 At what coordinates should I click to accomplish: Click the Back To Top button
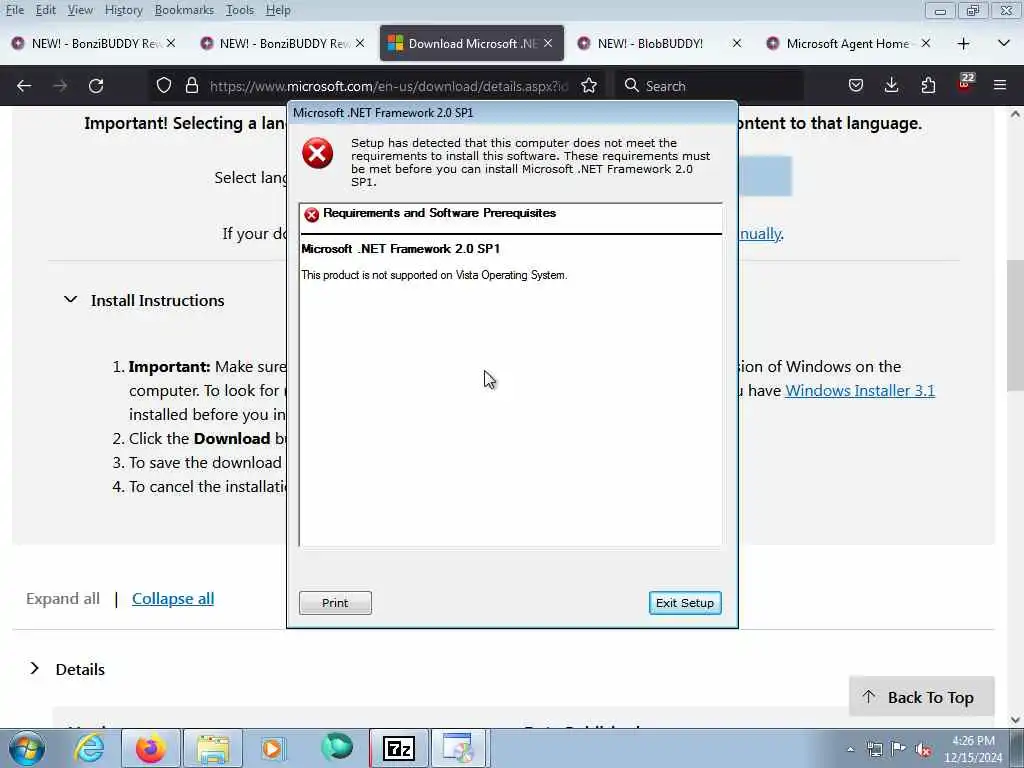(921, 697)
